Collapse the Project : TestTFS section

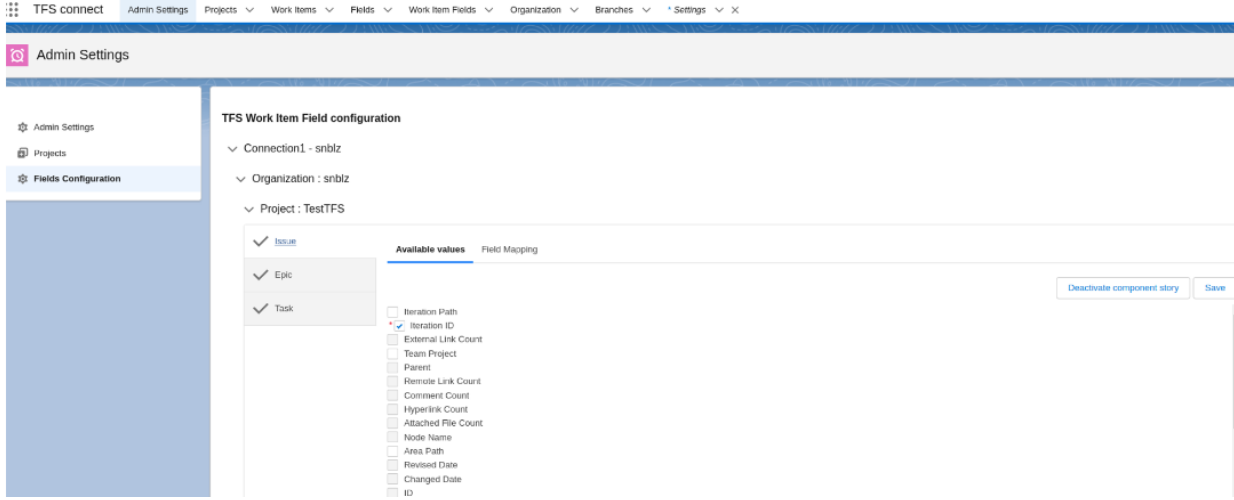(248, 210)
